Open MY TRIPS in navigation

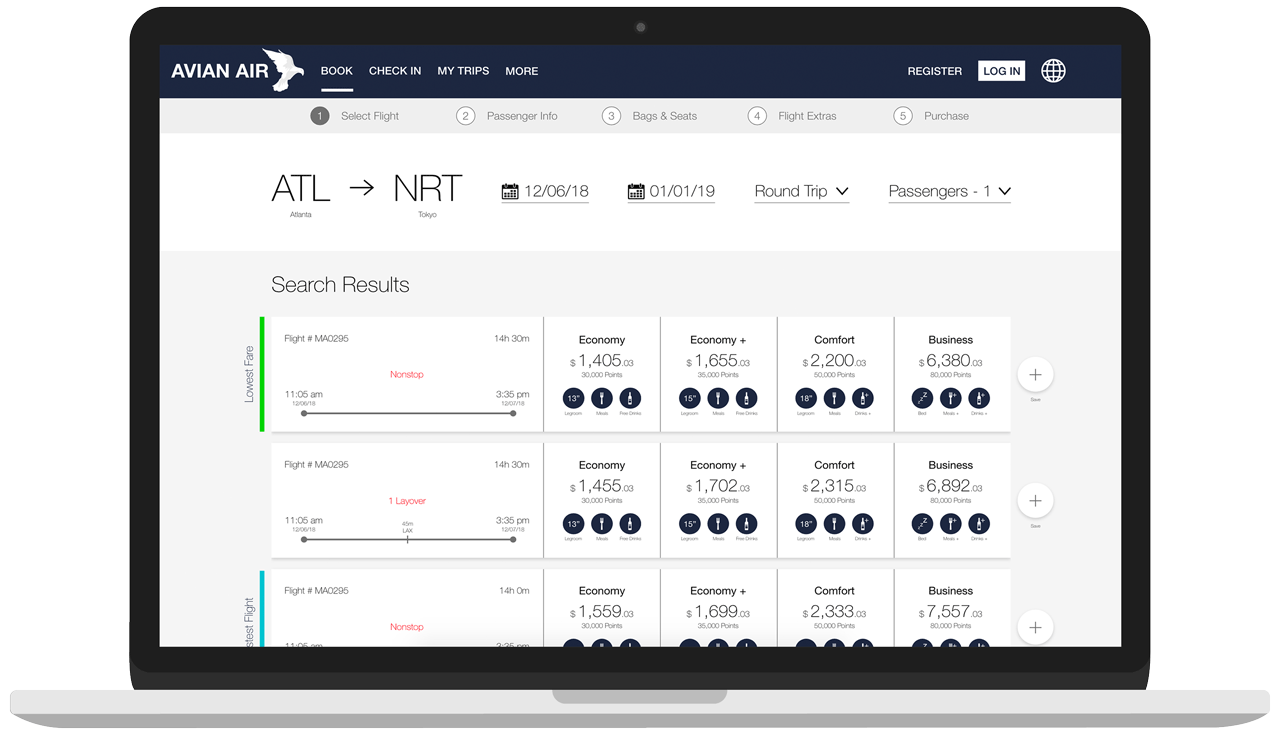click(463, 71)
